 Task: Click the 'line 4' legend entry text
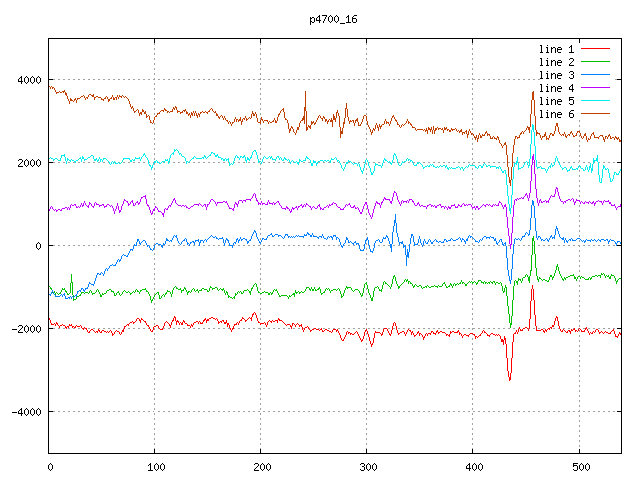click(x=556, y=88)
